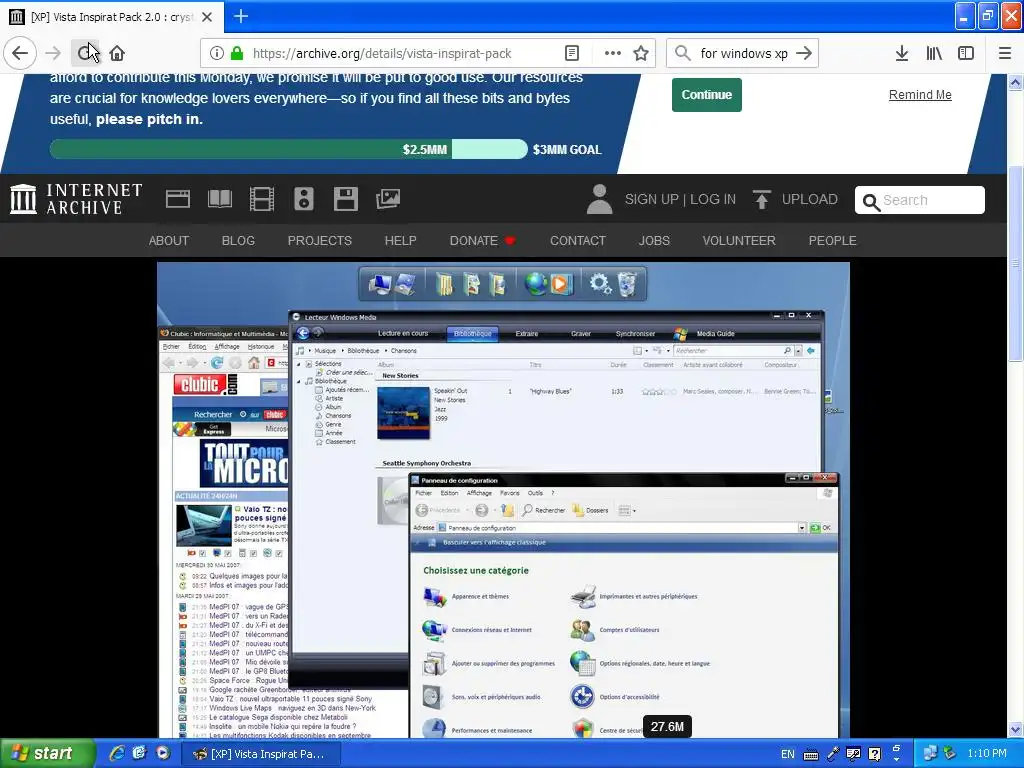1024x768 pixels.
Task: Open the PEOPLE menu item
Action: [x=832, y=240]
